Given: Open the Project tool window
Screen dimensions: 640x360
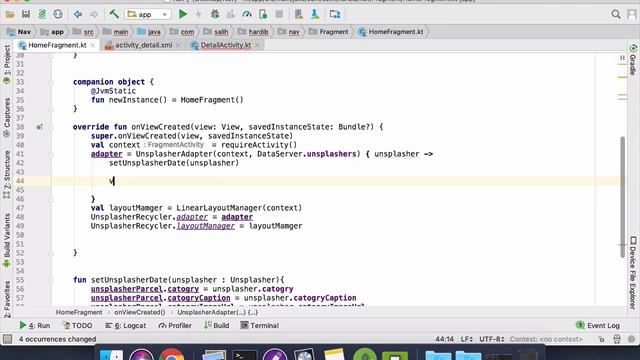Looking at the screenshot, I should click(x=7, y=64).
